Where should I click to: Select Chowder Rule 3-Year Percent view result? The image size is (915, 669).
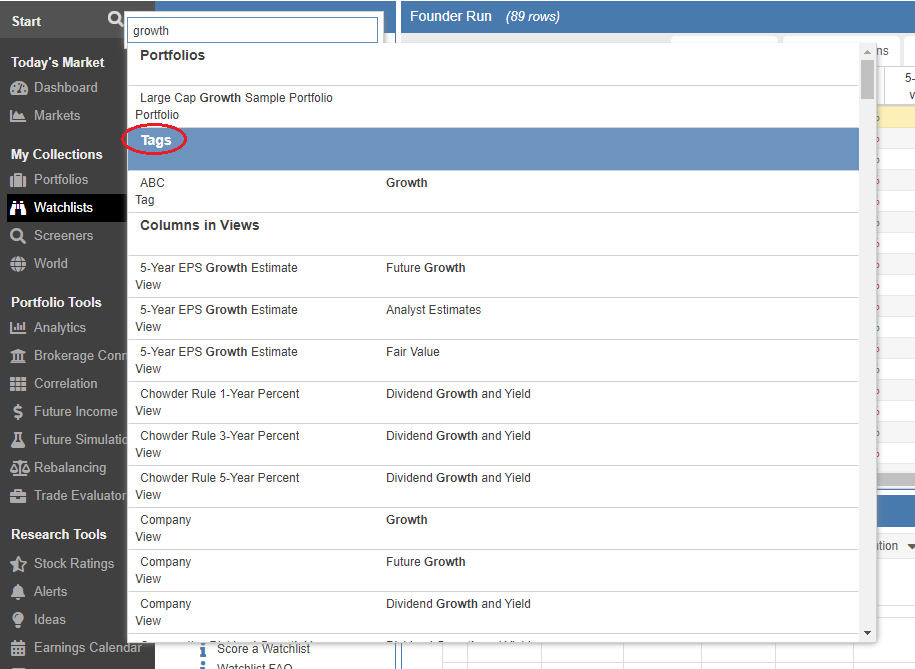[x=220, y=436]
